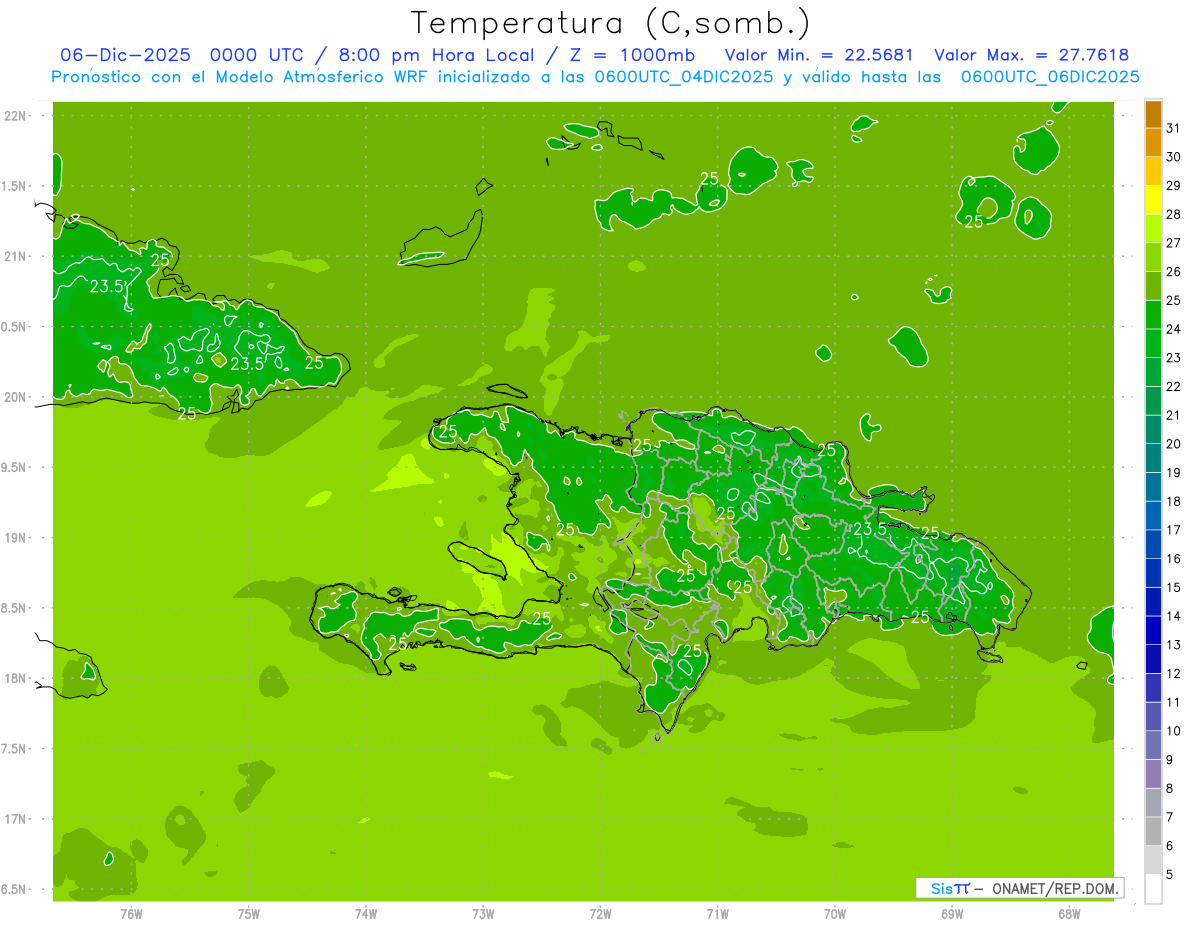Click the '8:00 pm Hora Local' text

point(439,55)
